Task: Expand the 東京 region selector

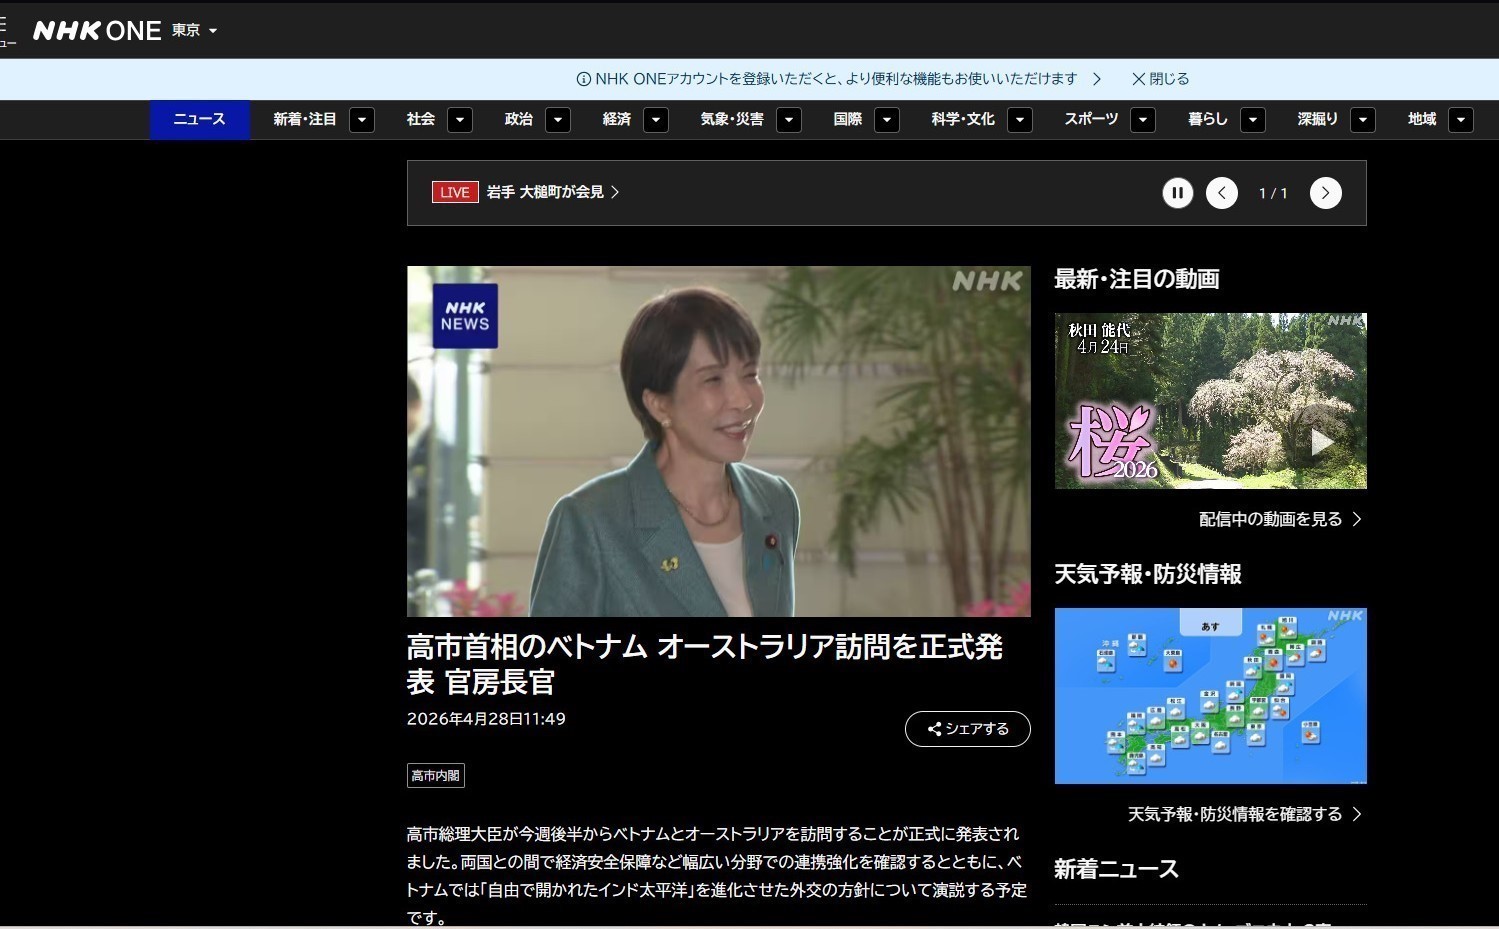Action: (x=195, y=31)
